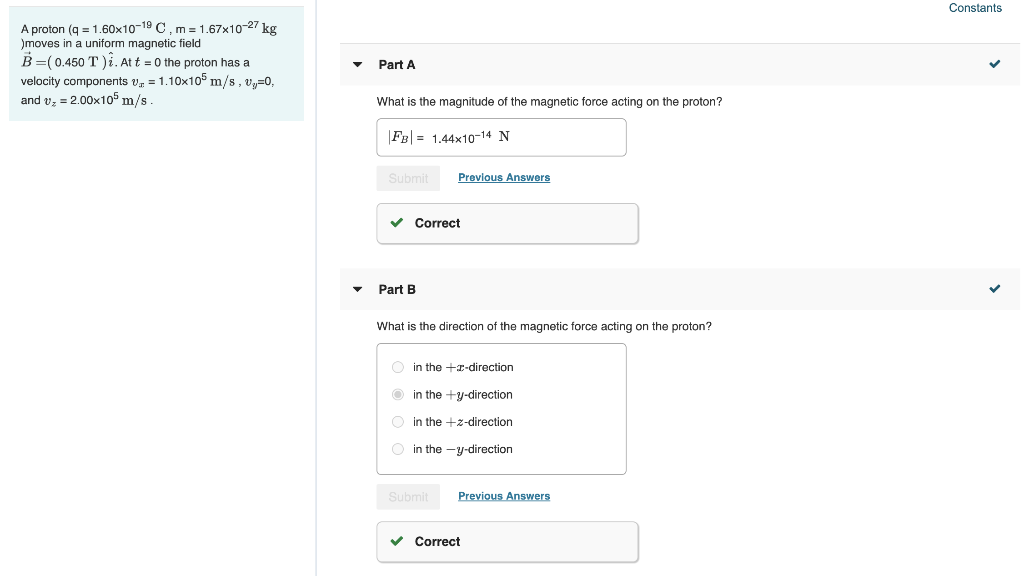Screen dimensions: 1024x576
Task: Select the '+x-direction' radio button
Action: [397, 367]
